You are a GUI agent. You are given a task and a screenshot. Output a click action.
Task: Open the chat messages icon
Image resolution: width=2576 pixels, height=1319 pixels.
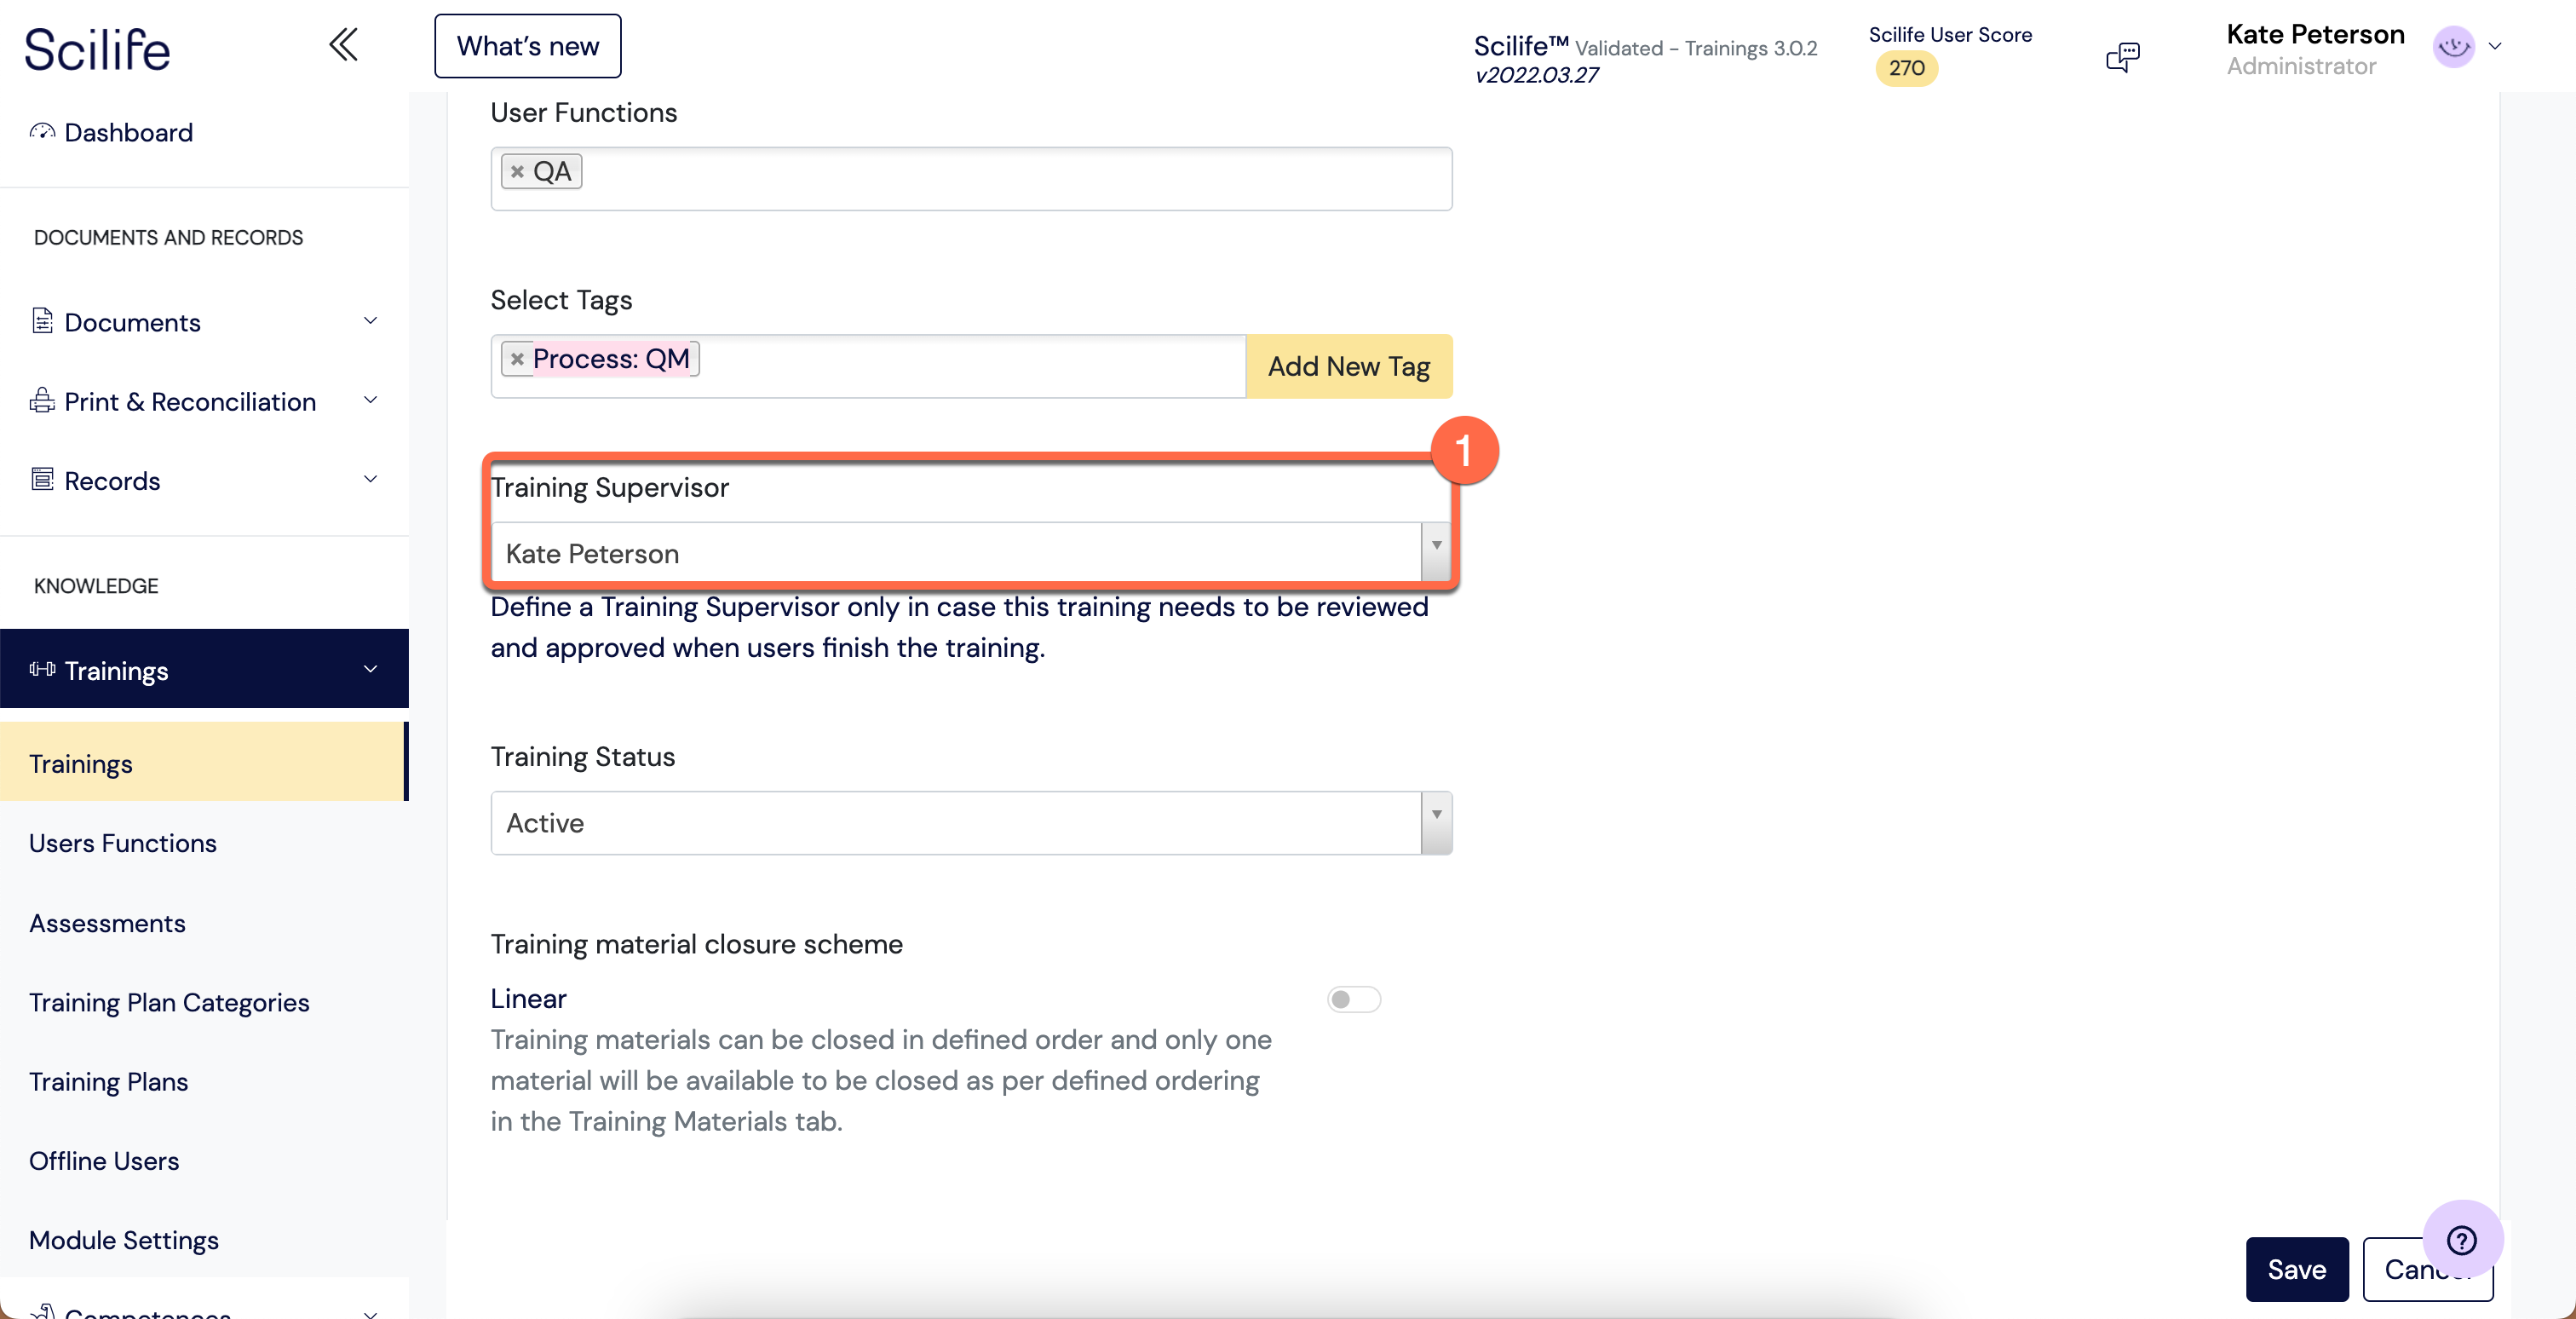click(2122, 56)
